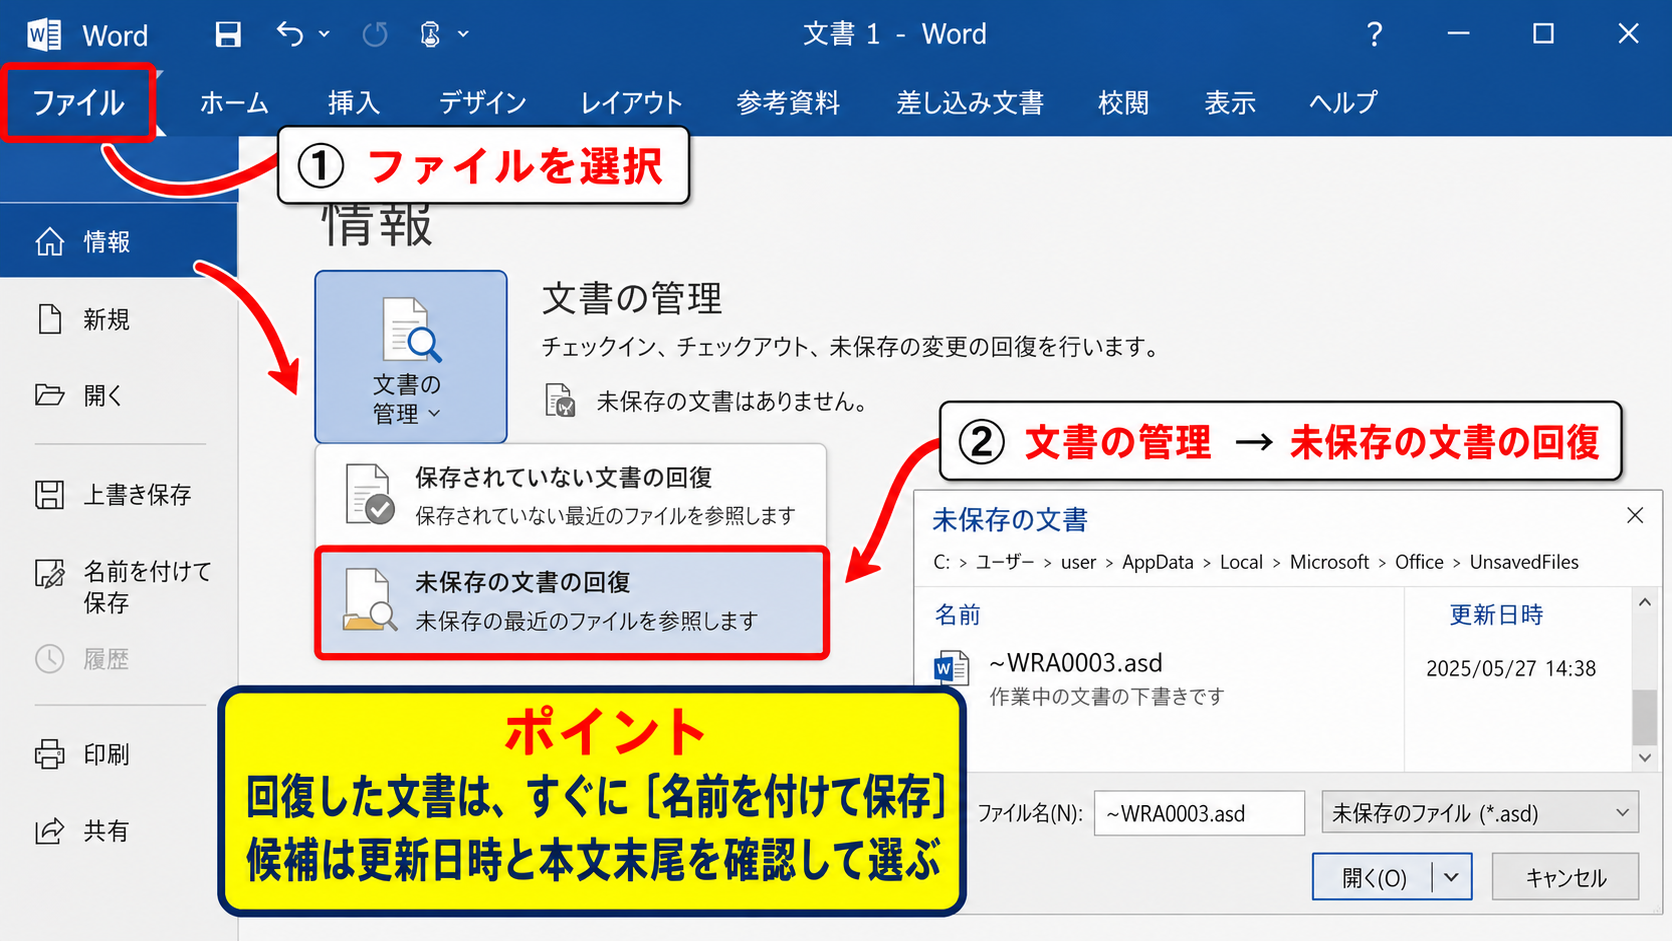The image size is (1672, 941).
Task: Switch to the レイアウト tab
Action: point(631,102)
